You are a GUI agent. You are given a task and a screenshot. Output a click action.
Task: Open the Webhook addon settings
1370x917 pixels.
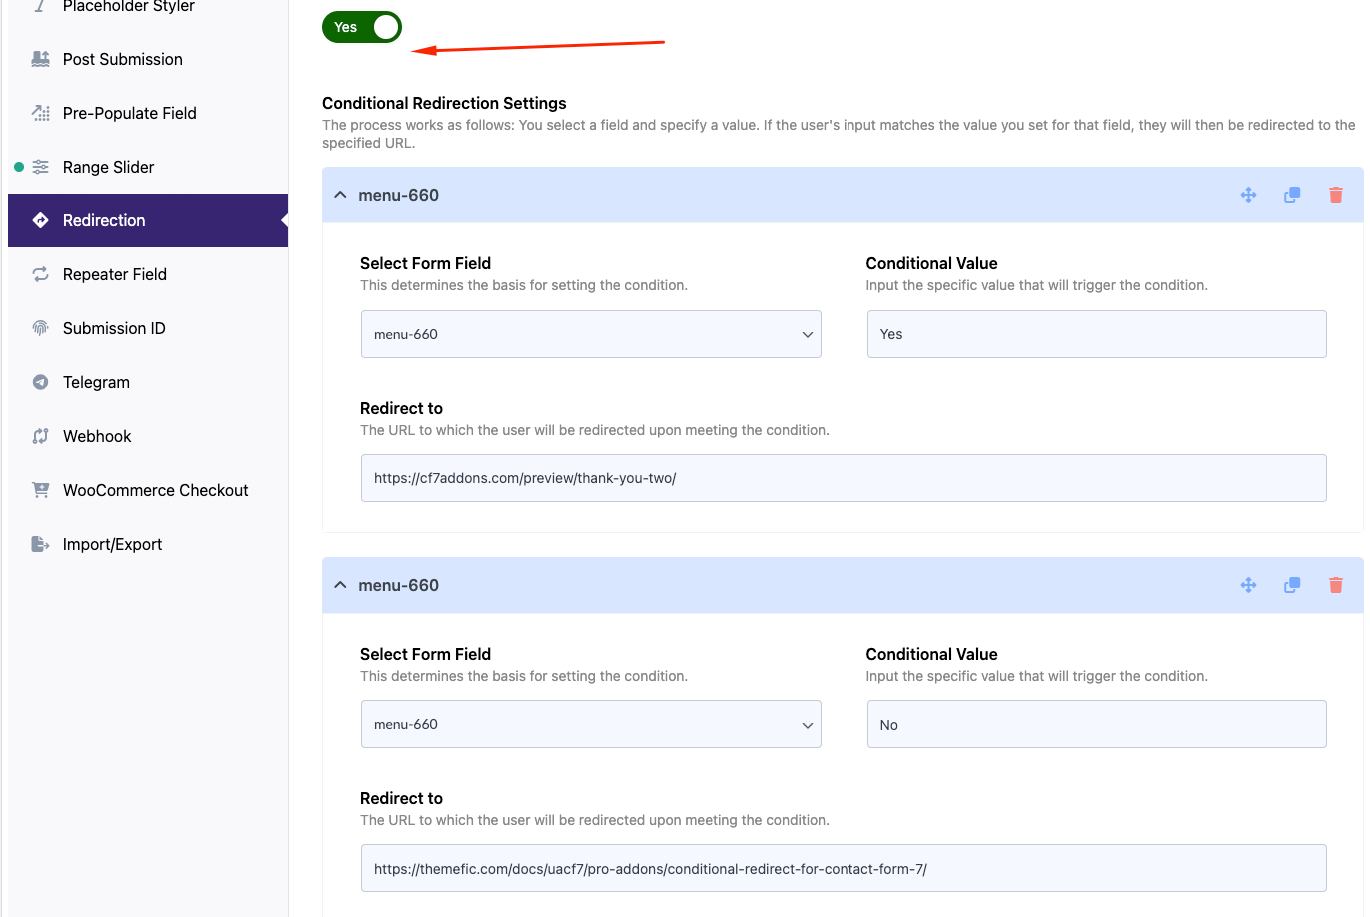point(96,436)
